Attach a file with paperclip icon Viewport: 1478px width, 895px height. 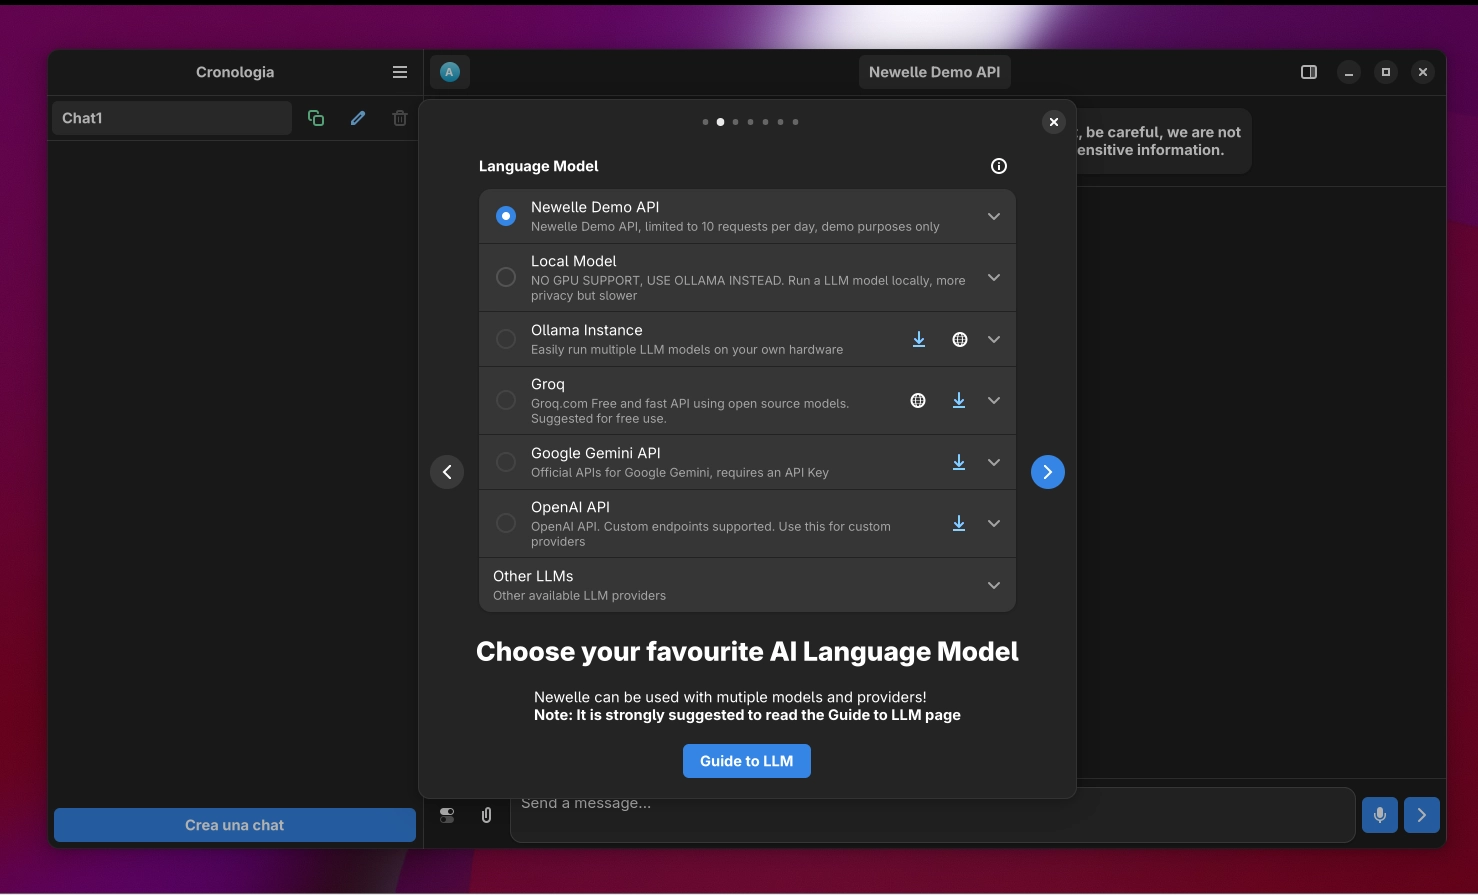click(487, 816)
